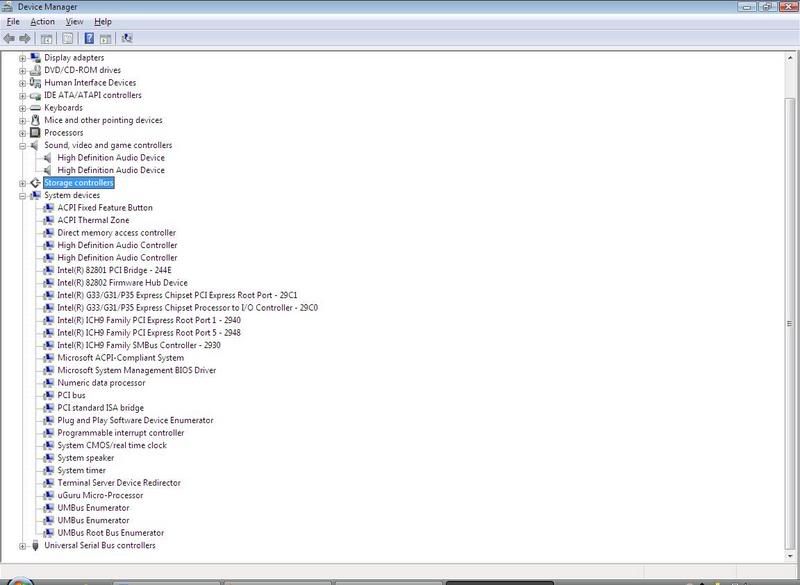Select Intel(R) ICH9 Family PCI Express Root Port 5 - 2948
This screenshot has width=800, height=585.
click(148, 333)
